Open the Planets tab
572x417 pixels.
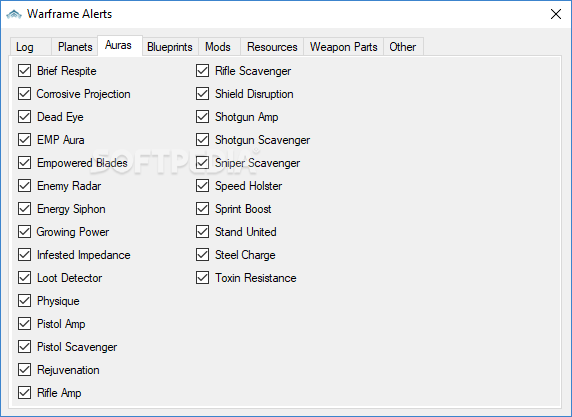pyautogui.click(x=75, y=47)
